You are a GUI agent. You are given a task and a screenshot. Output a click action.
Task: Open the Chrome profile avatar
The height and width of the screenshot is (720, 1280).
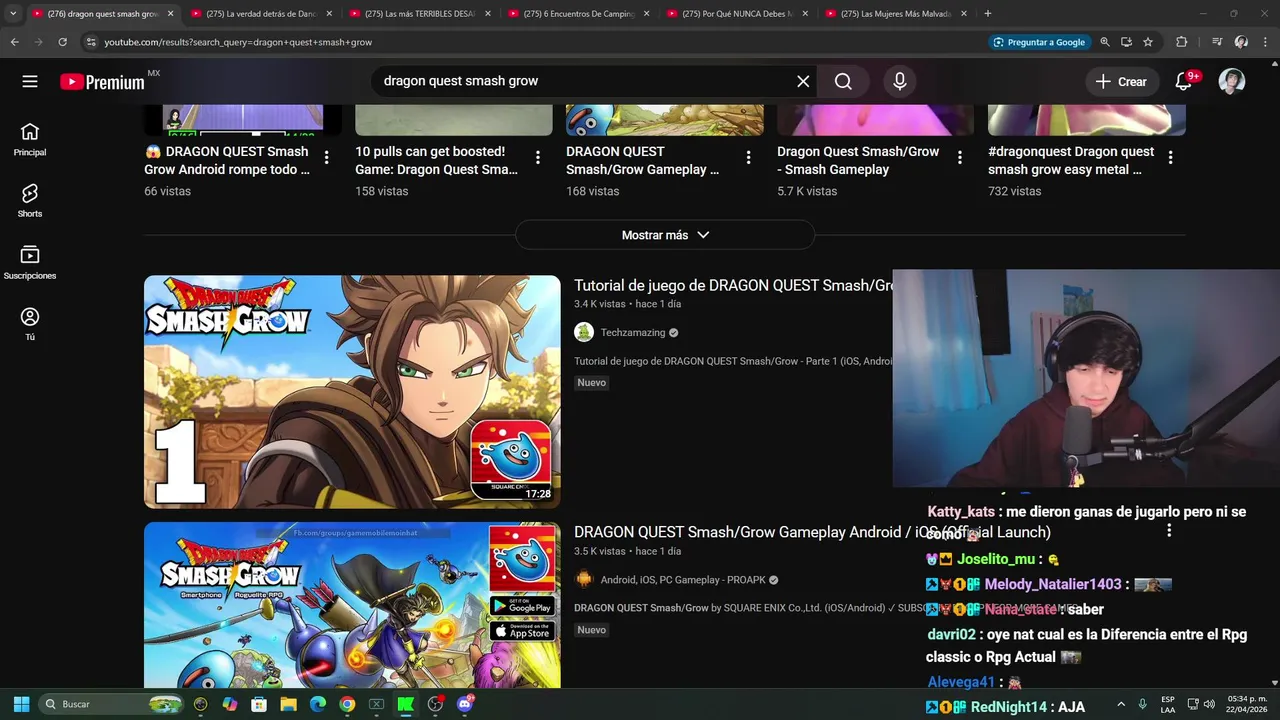[x=1241, y=42]
